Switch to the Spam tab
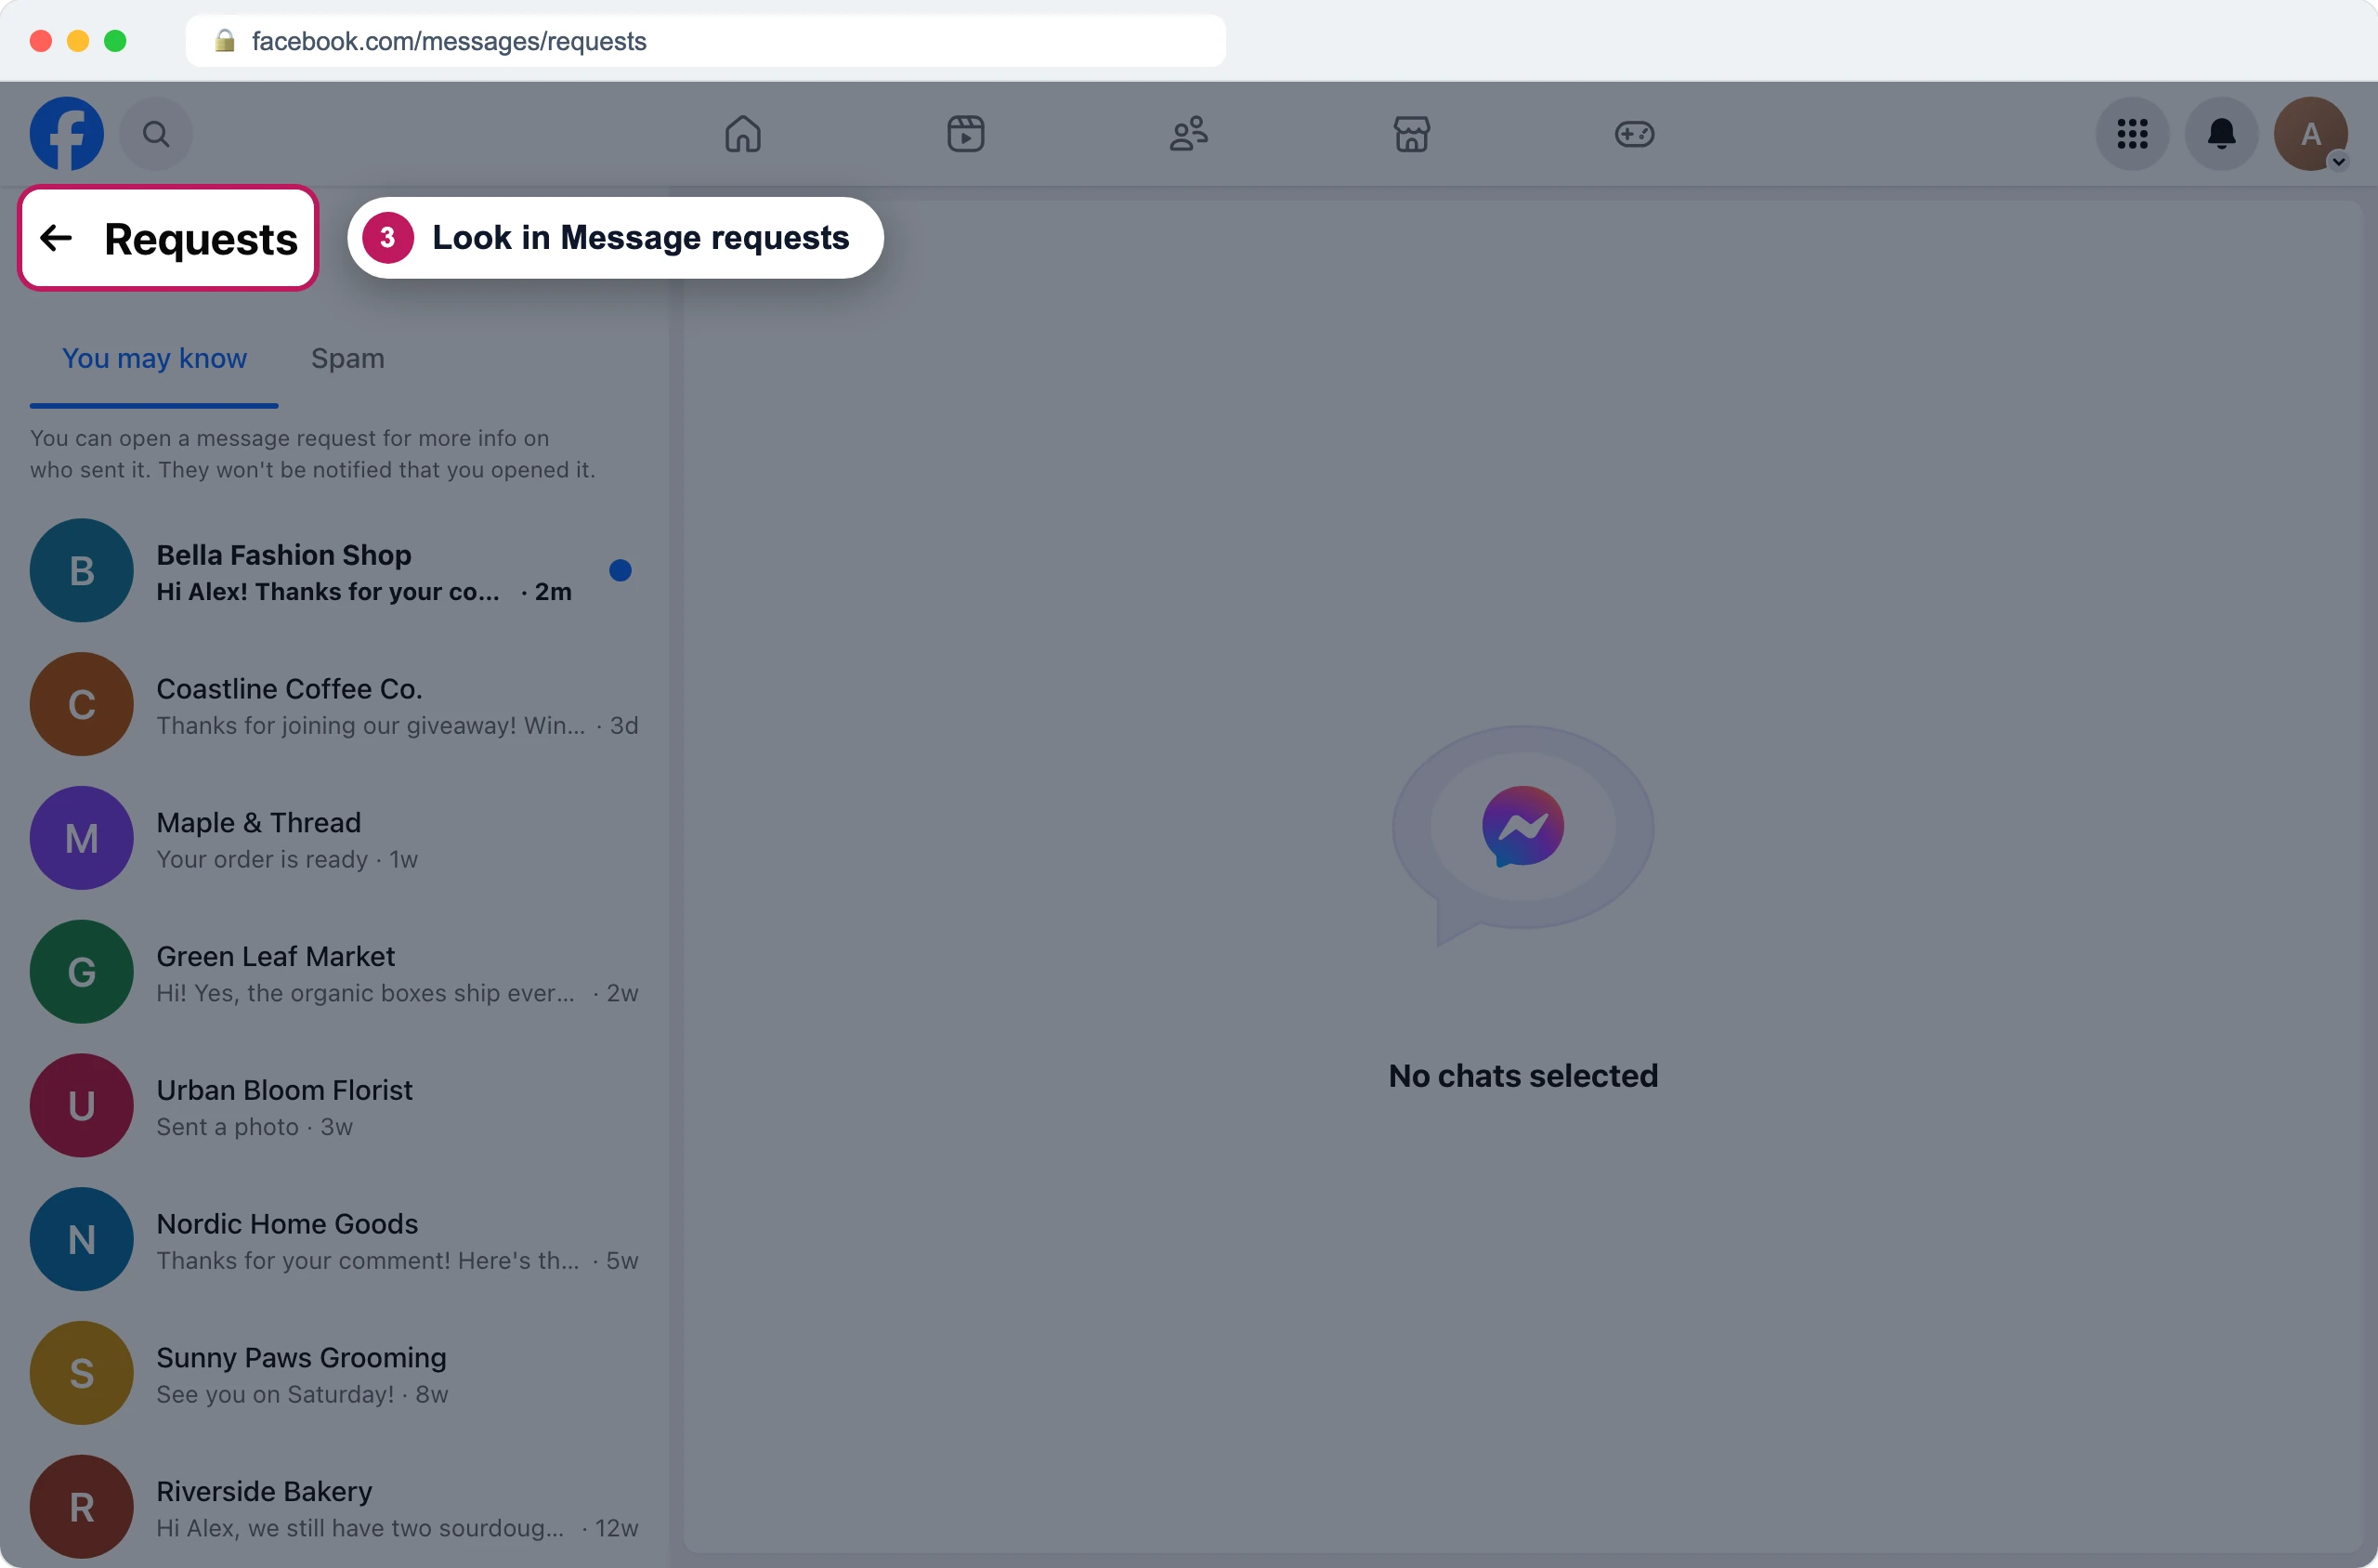2378x1568 pixels. pos(348,358)
